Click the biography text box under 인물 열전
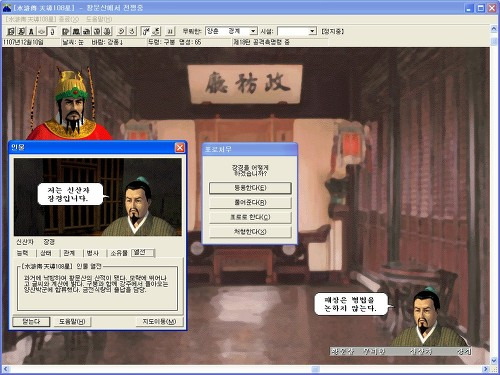 click(97, 288)
